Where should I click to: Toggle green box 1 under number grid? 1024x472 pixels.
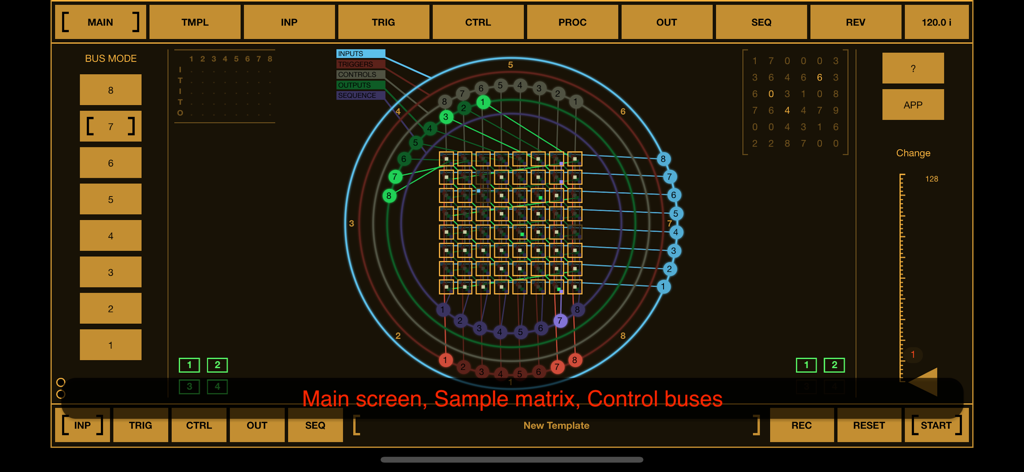coord(807,365)
